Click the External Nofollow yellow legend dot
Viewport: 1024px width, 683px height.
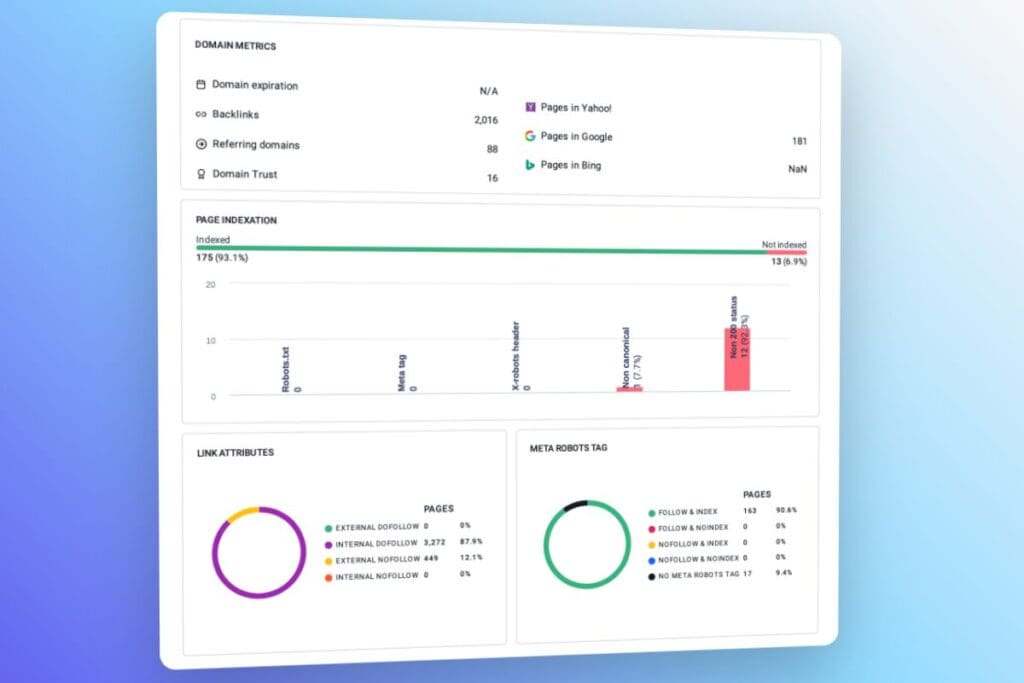pyautogui.click(x=328, y=558)
